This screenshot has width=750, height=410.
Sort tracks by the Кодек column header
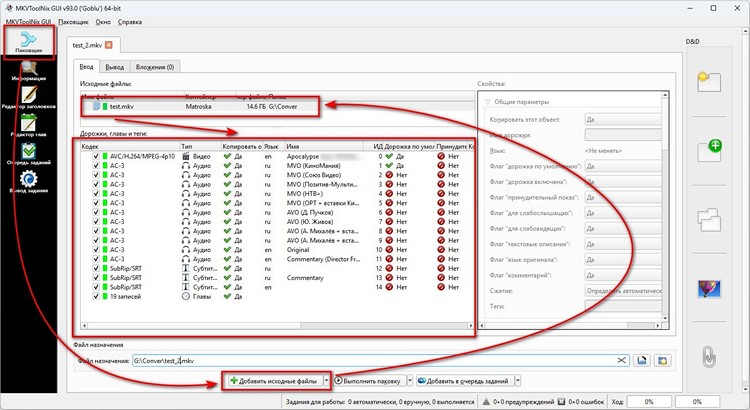click(129, 146)
